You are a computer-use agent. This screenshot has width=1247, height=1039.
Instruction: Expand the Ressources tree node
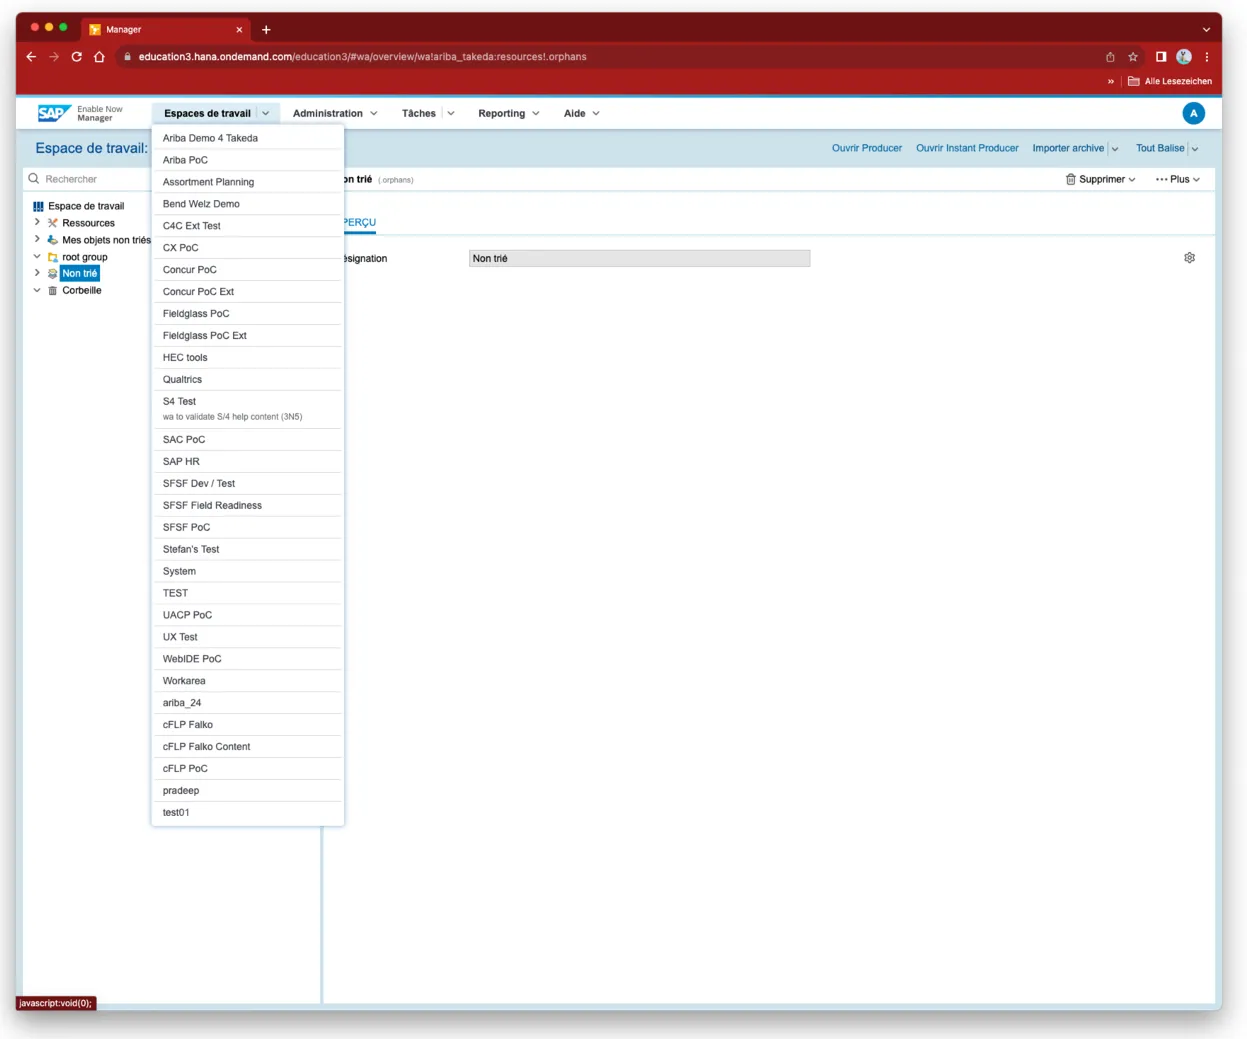coord(37,222)
